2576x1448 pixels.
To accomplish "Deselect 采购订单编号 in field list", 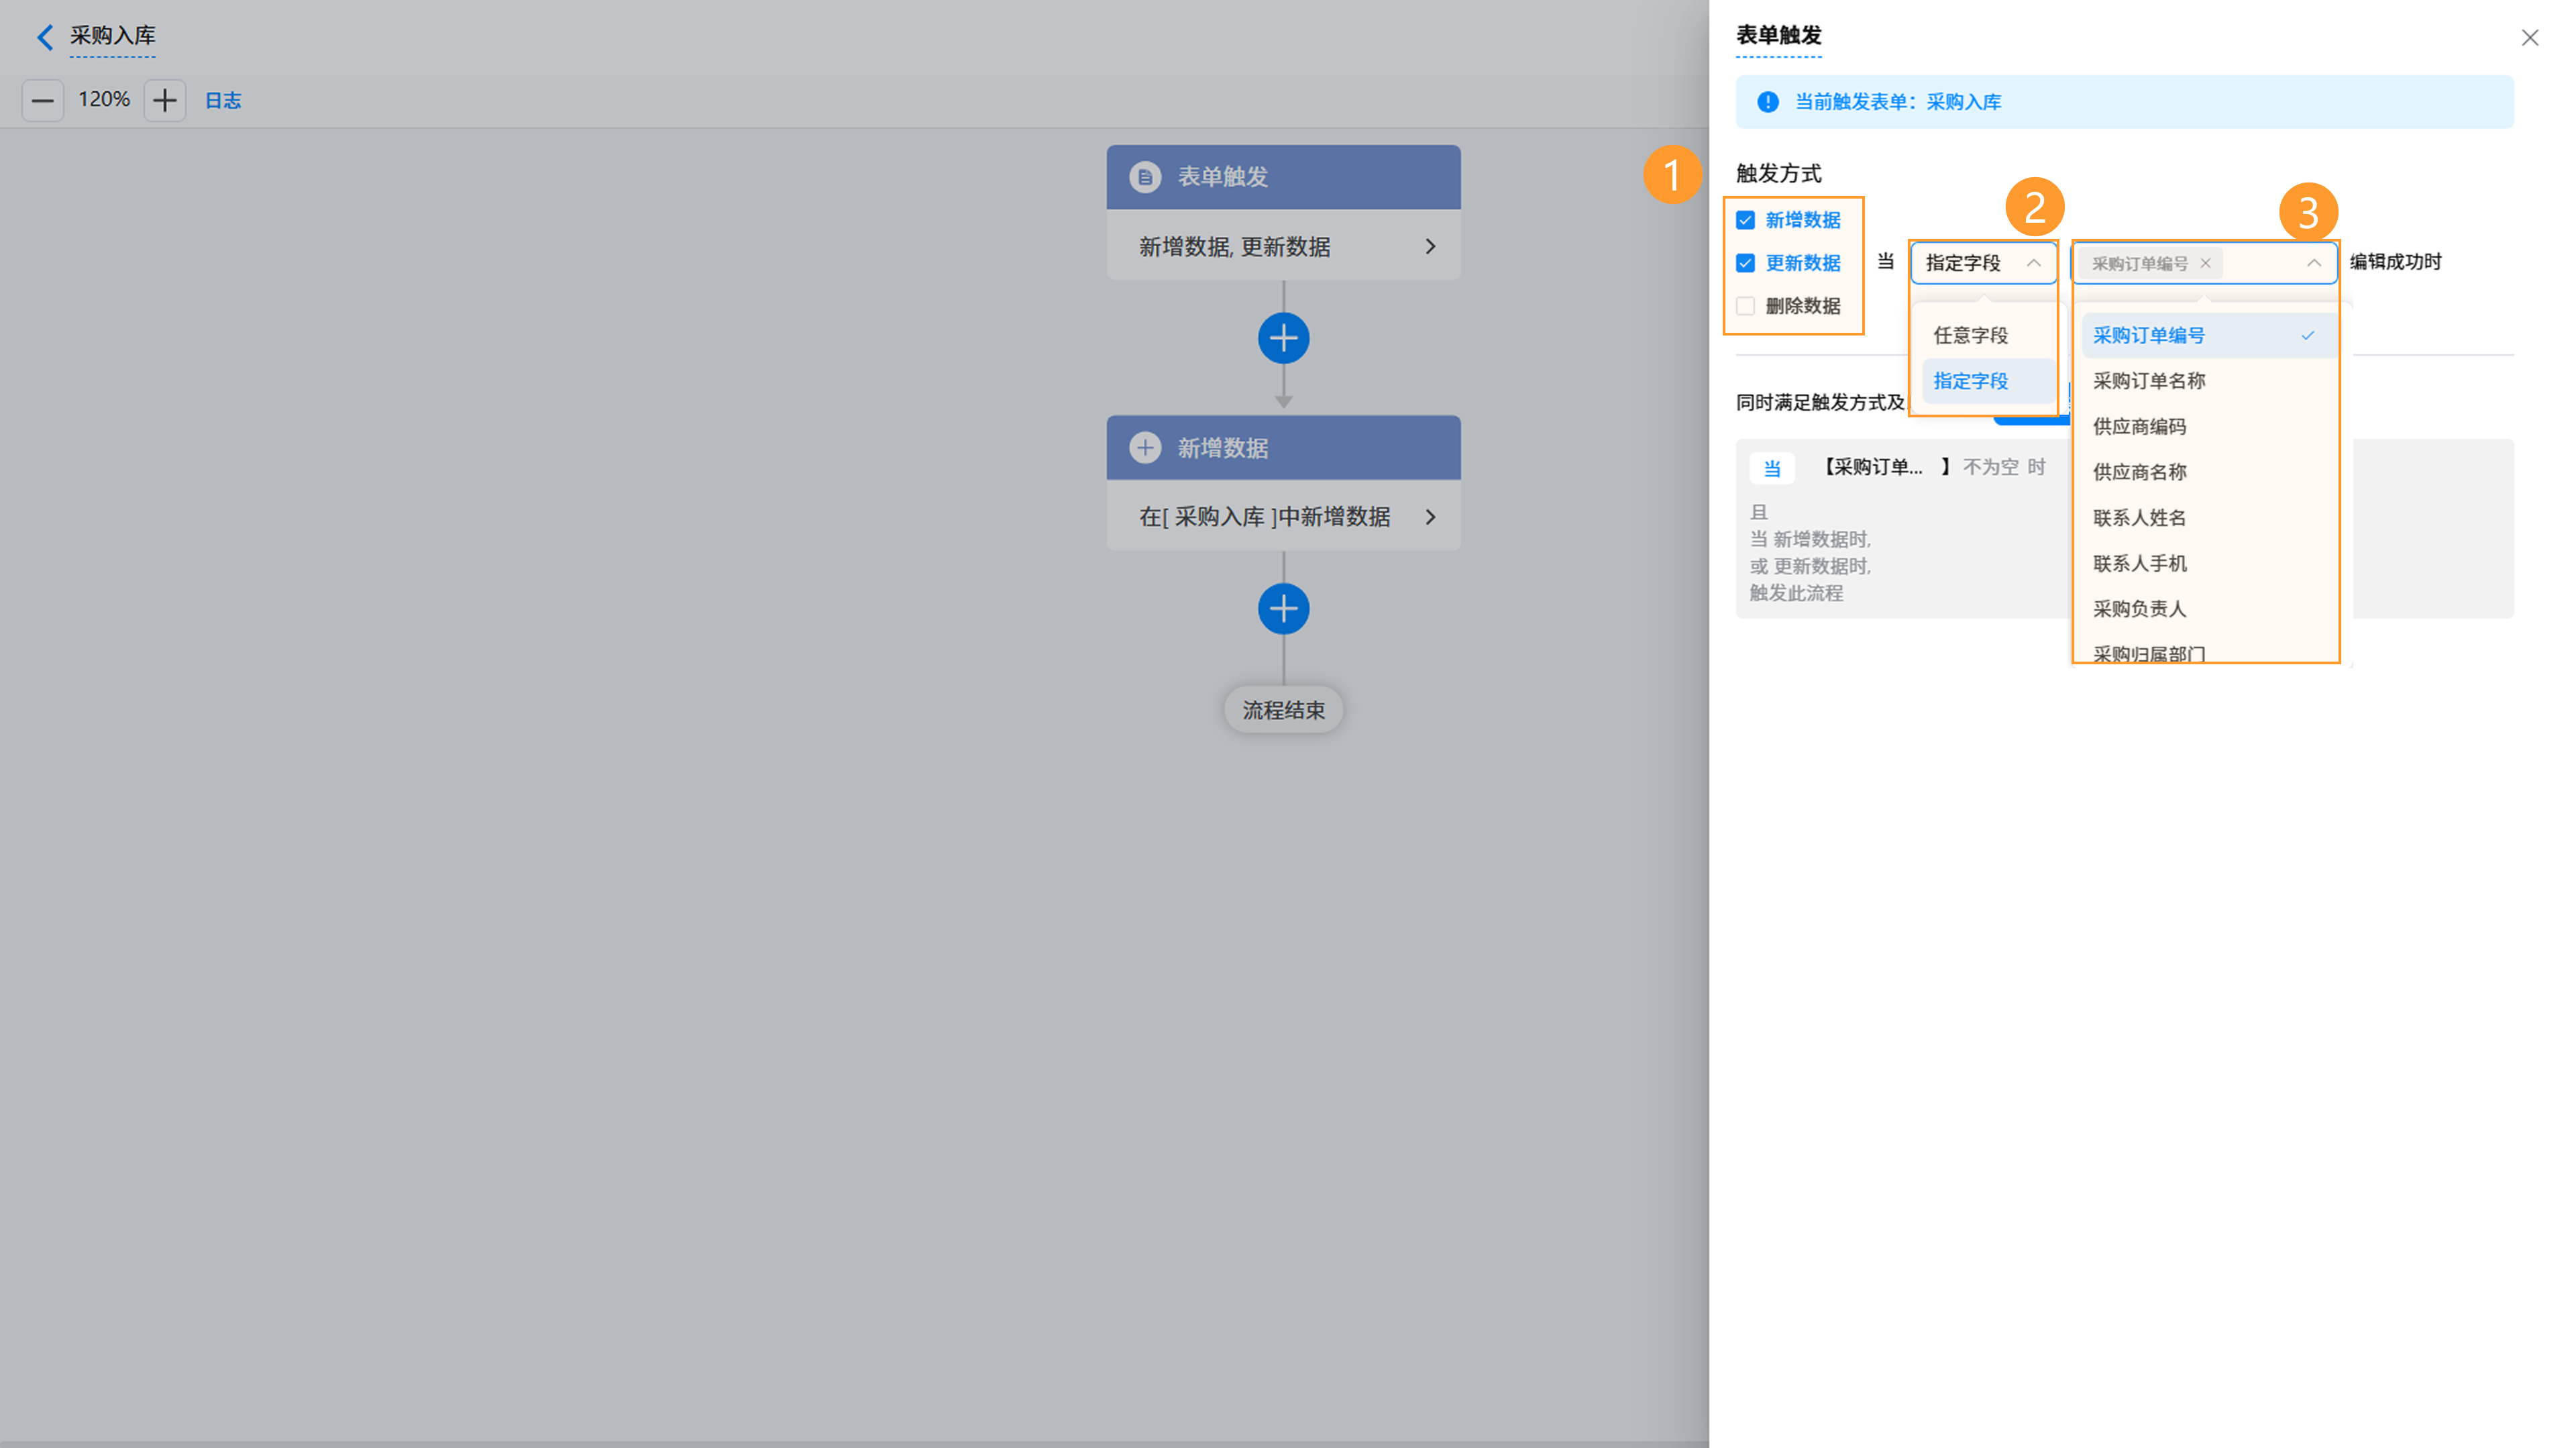I will tap(2208, 335).
